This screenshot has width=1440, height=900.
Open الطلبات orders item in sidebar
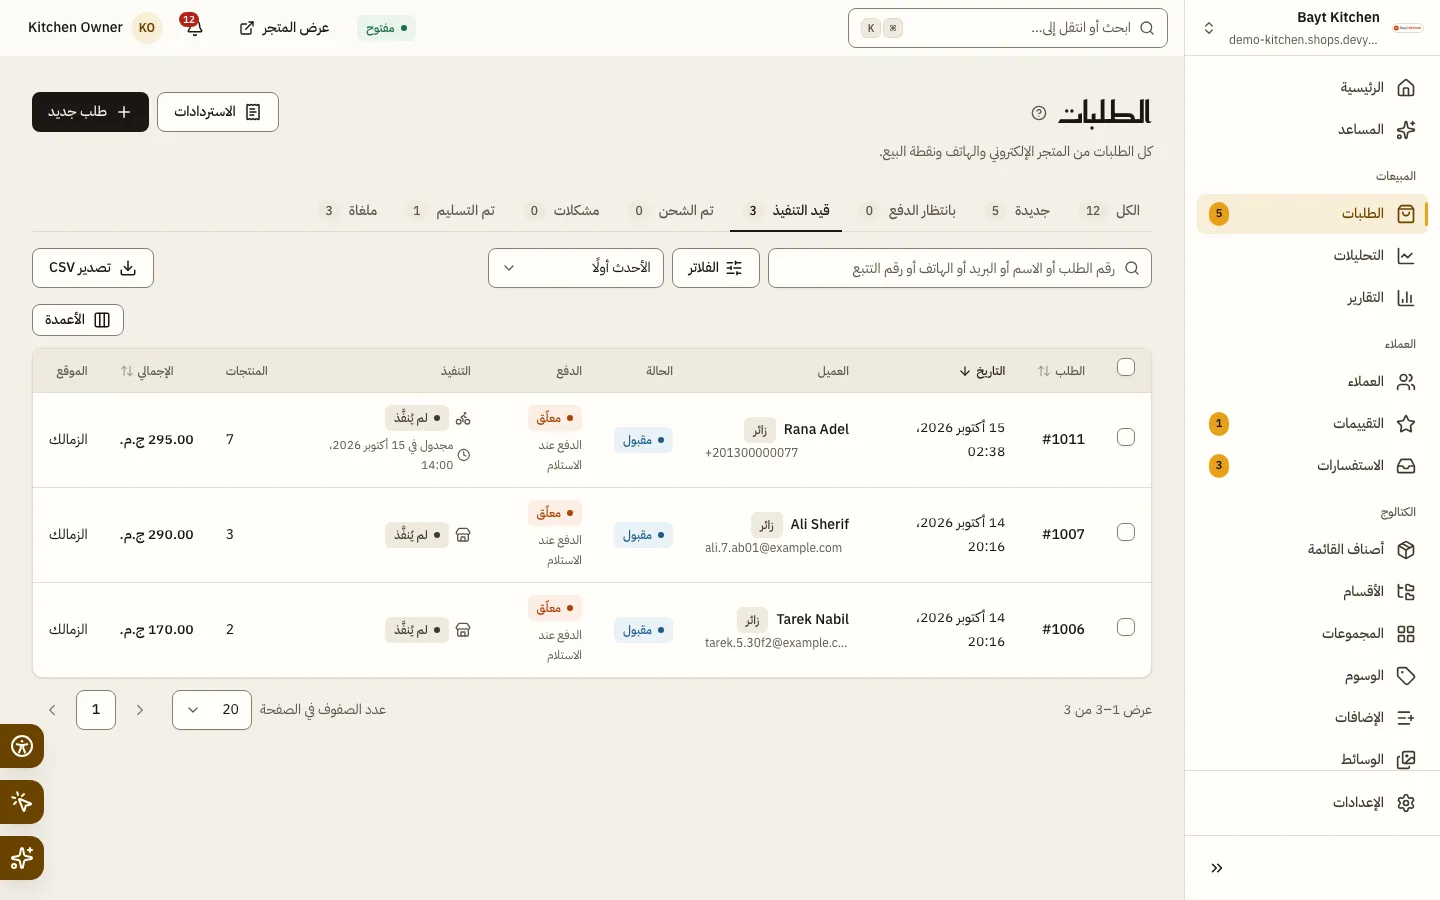point(1312,214)
